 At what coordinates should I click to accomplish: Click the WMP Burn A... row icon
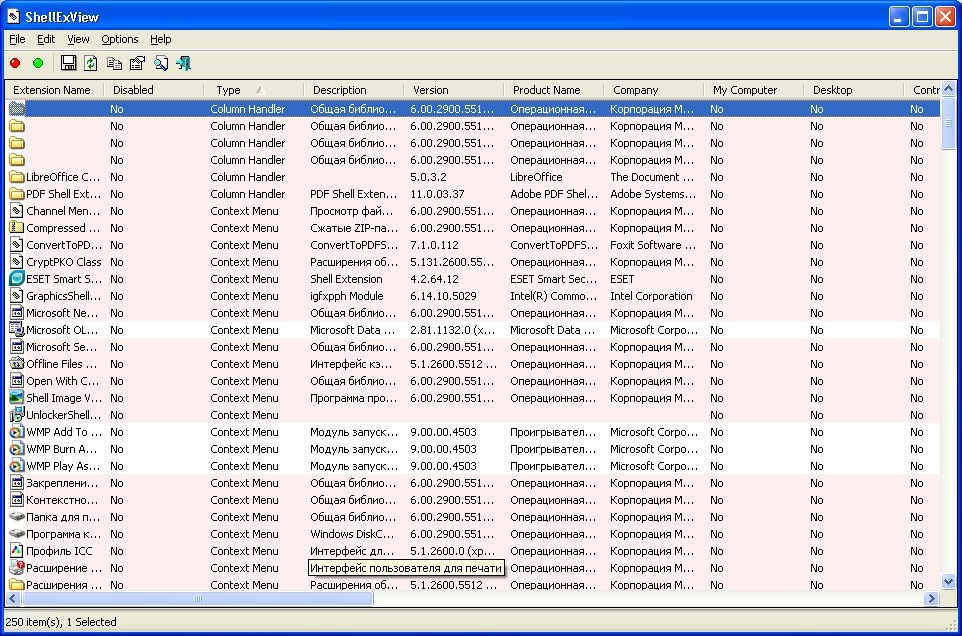(x=17, y=449)
